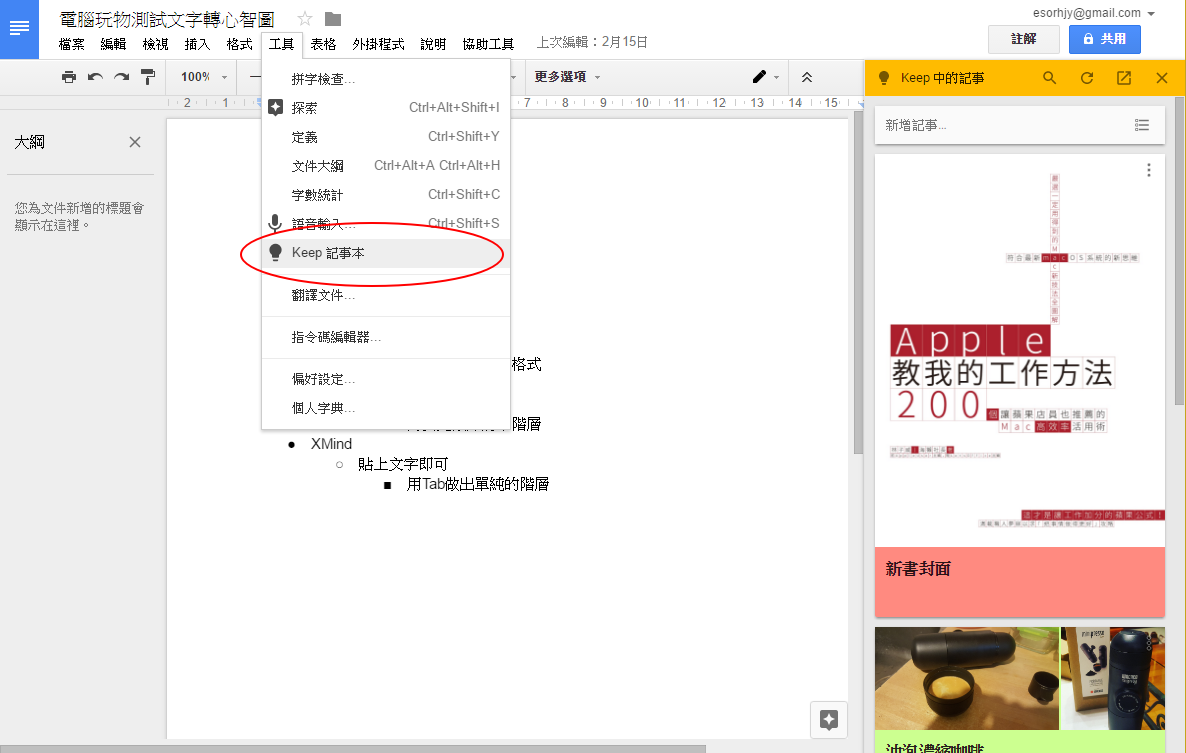Choose 定義 from the menu
1186x753 pixels.
[386, 137]
